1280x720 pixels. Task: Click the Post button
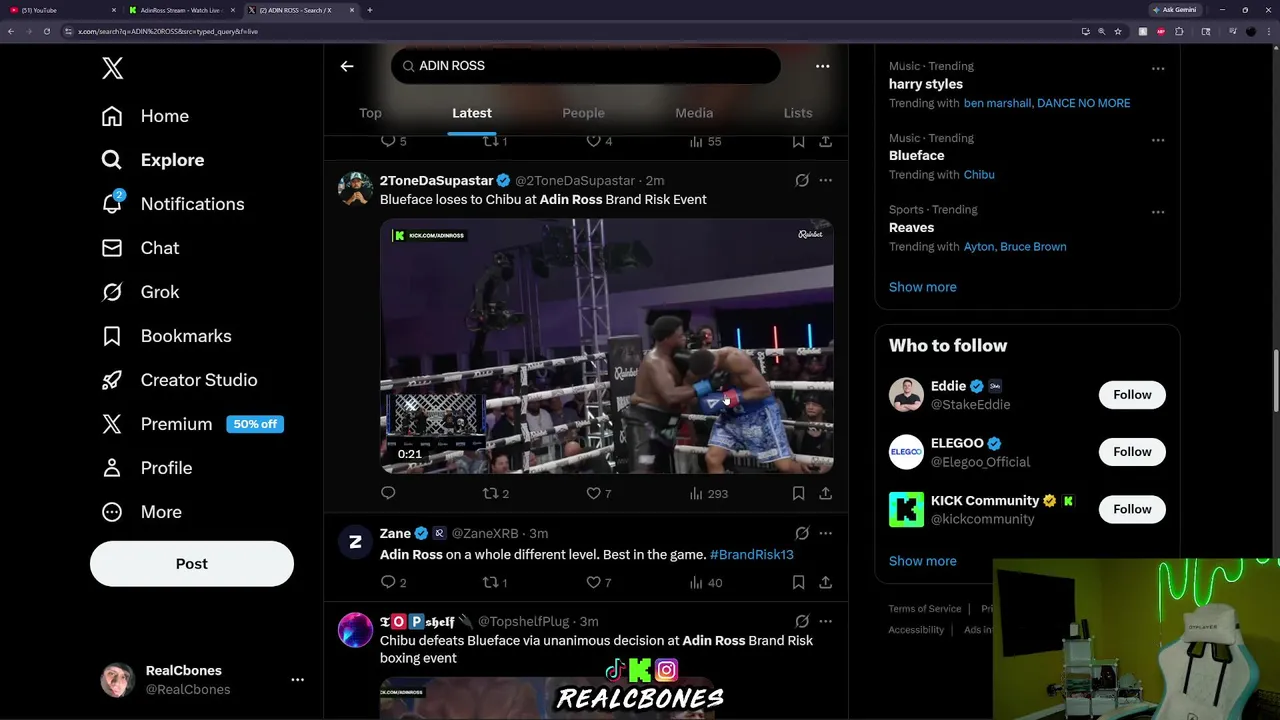[x=192, y=564]
